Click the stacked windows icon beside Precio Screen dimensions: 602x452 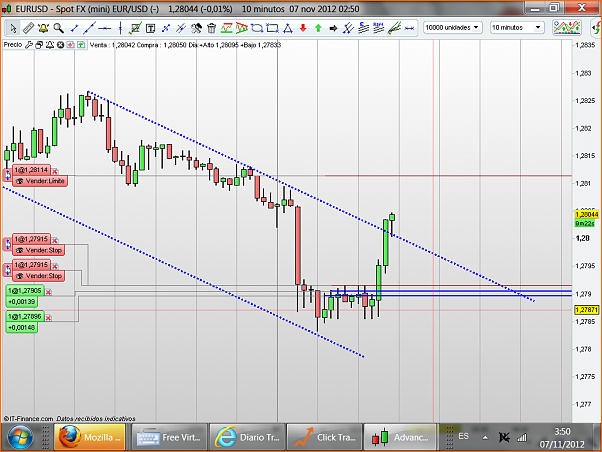(39, 45)
